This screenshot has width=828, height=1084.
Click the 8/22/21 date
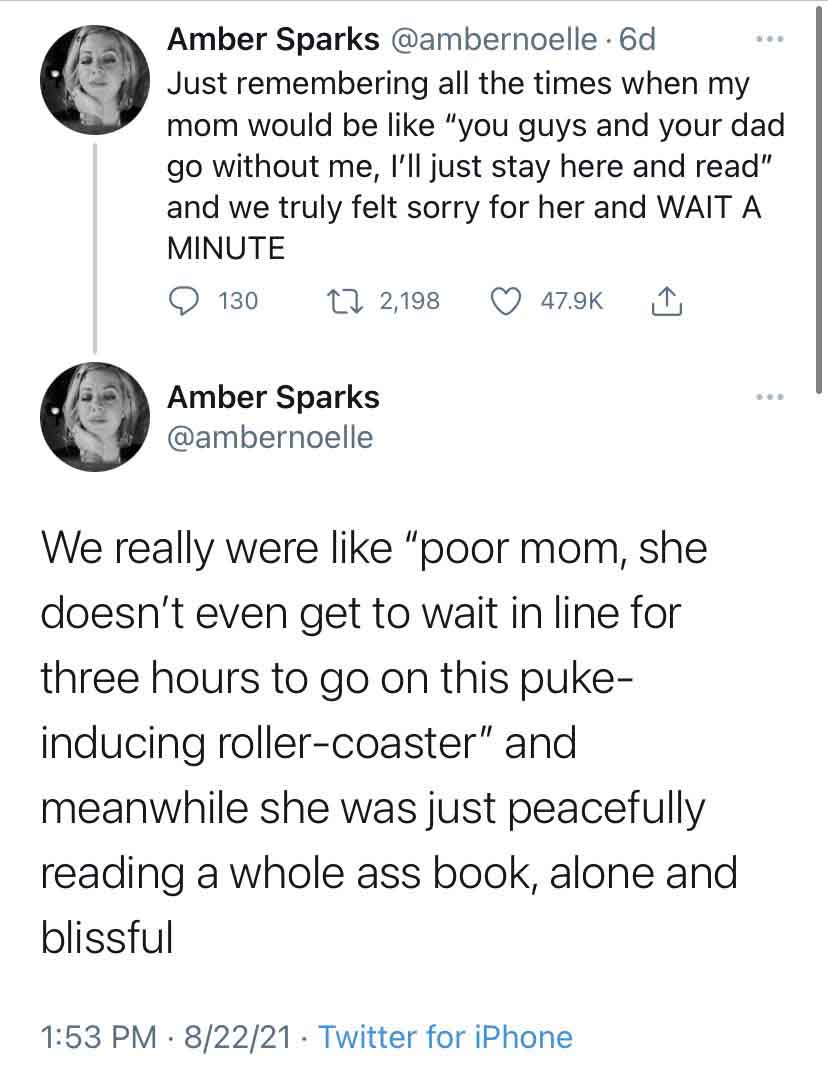point(236,1037)
